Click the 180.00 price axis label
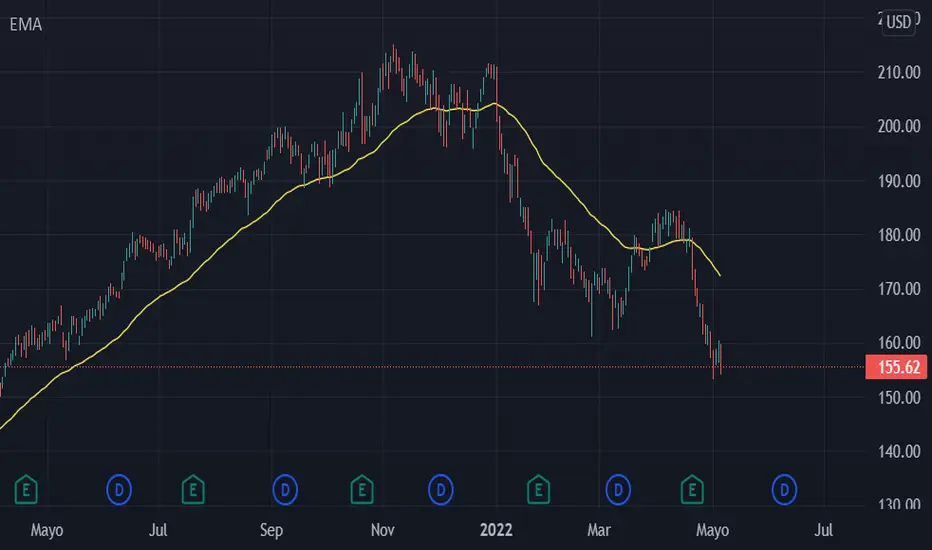932x550 pixels. [899, 235]
